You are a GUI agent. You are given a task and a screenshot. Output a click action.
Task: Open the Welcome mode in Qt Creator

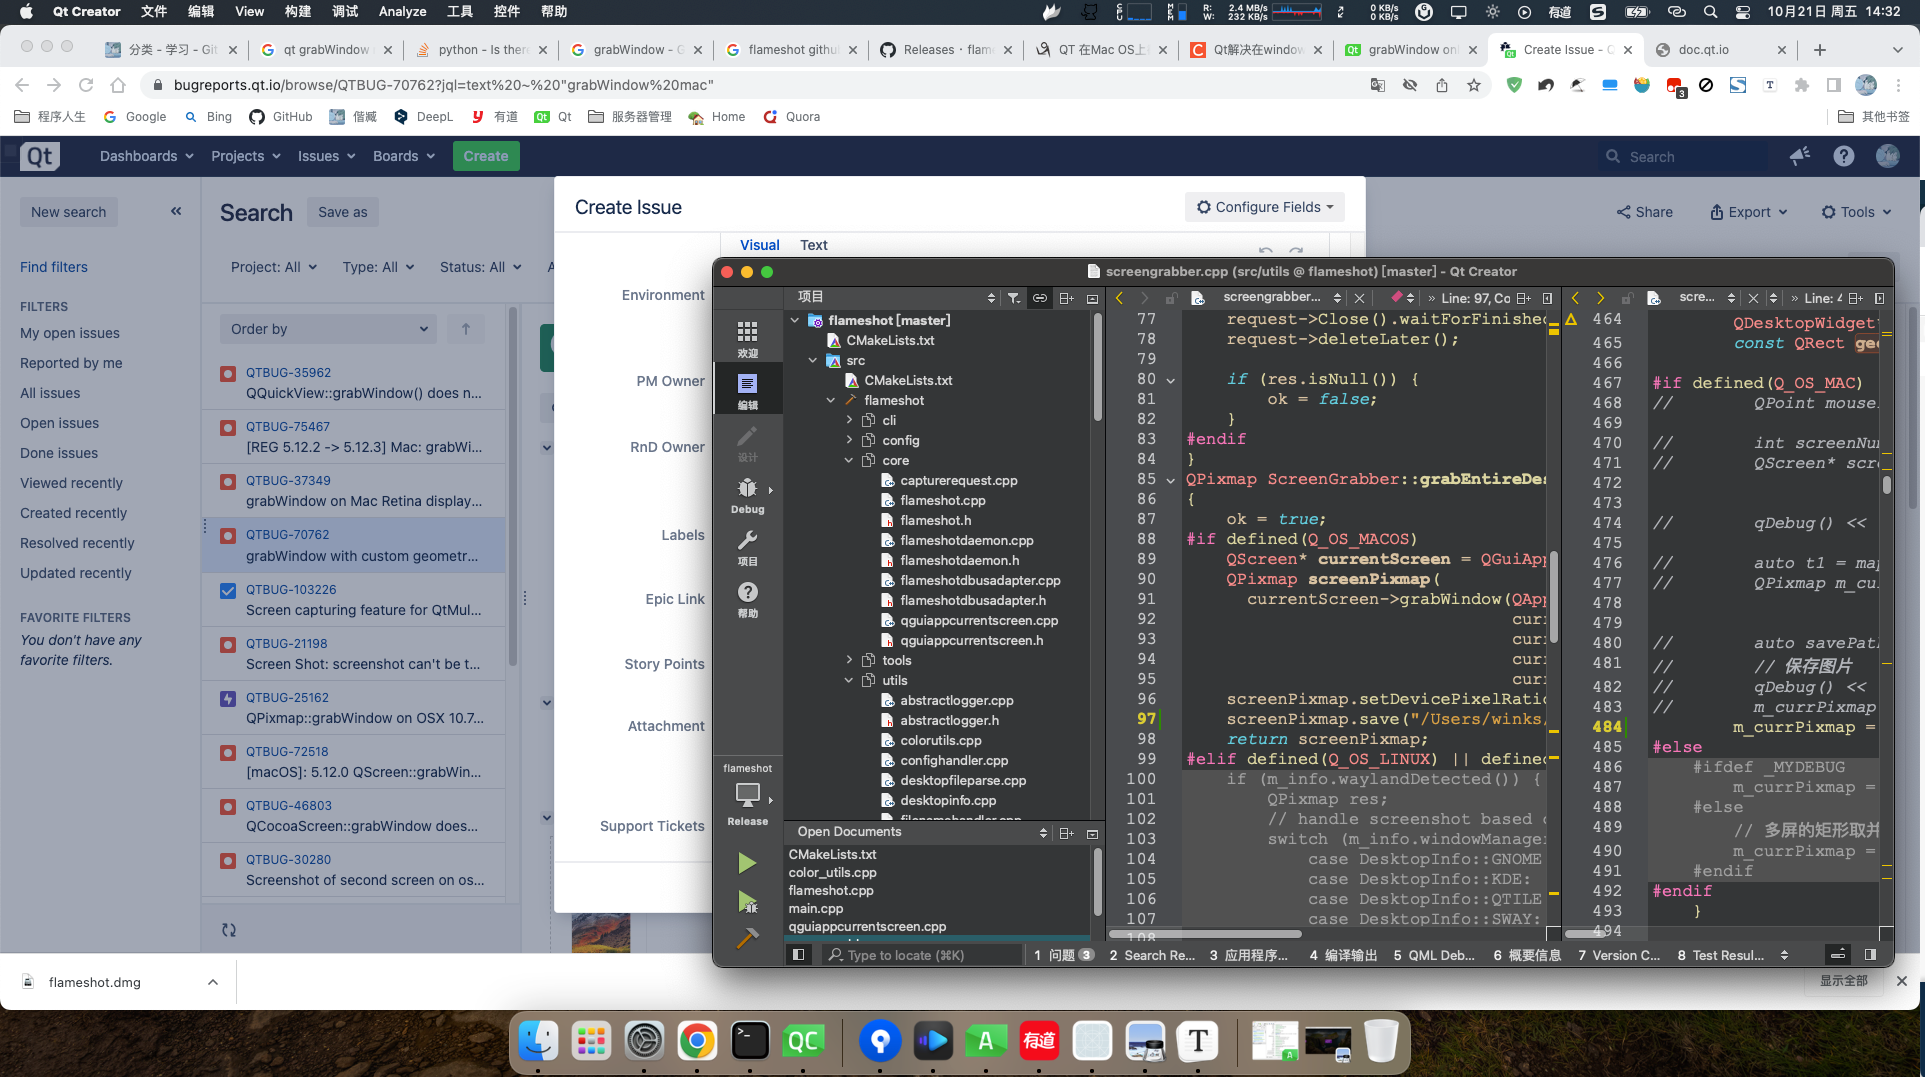tap(747, 338)
